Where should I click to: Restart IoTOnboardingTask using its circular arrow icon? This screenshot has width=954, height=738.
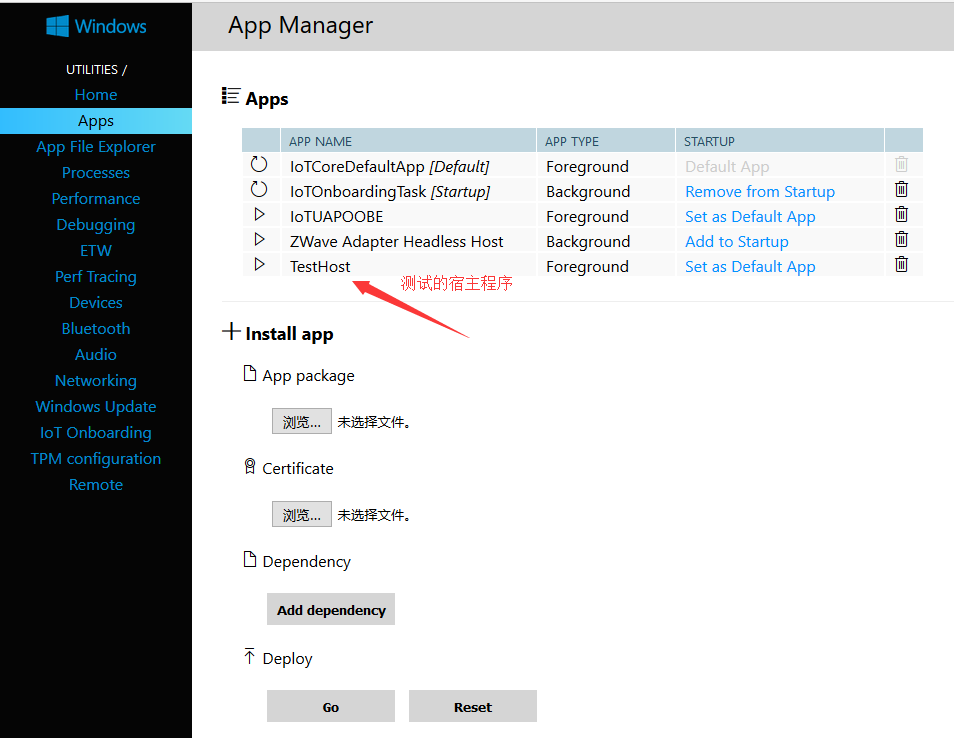pyautogui.click(x=259, y=189)
